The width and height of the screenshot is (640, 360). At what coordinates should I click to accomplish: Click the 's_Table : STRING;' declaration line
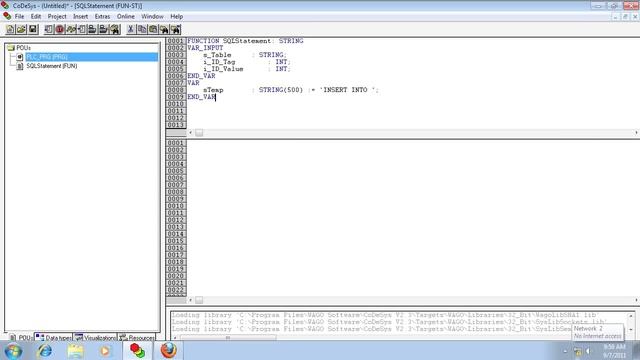pos(245,55)
